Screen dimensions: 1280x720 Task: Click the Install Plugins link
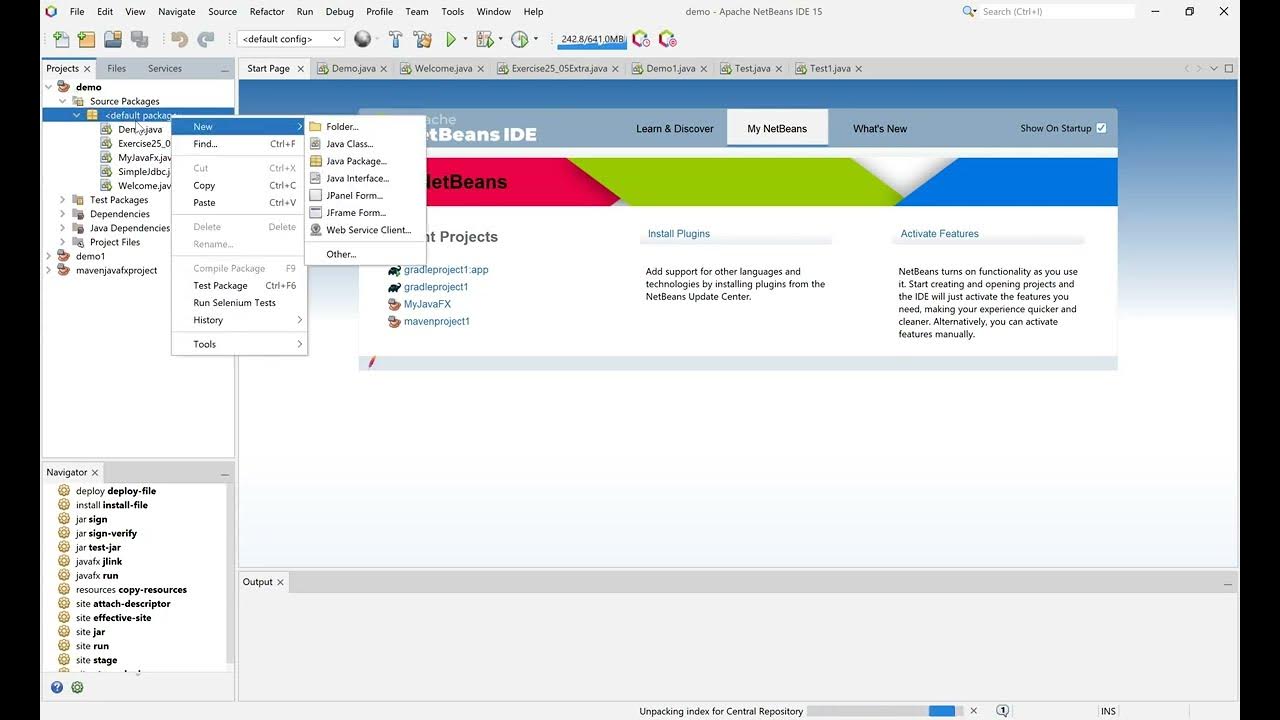coord(679,234)
